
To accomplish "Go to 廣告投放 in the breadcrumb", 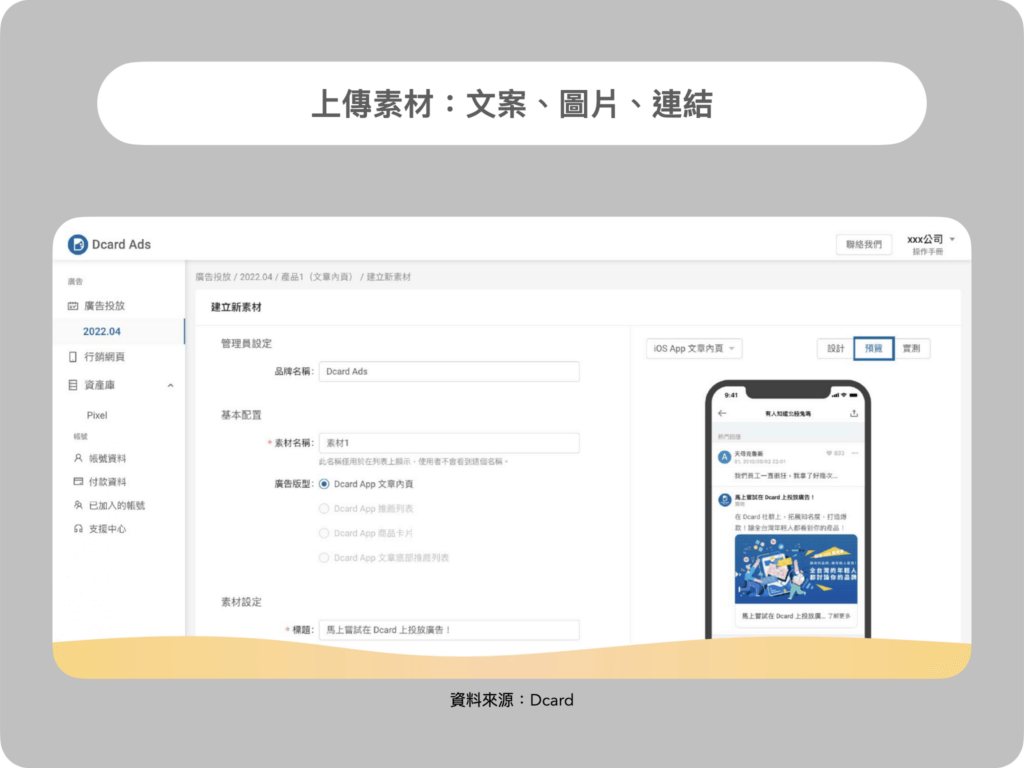I will tap(213, 277).
